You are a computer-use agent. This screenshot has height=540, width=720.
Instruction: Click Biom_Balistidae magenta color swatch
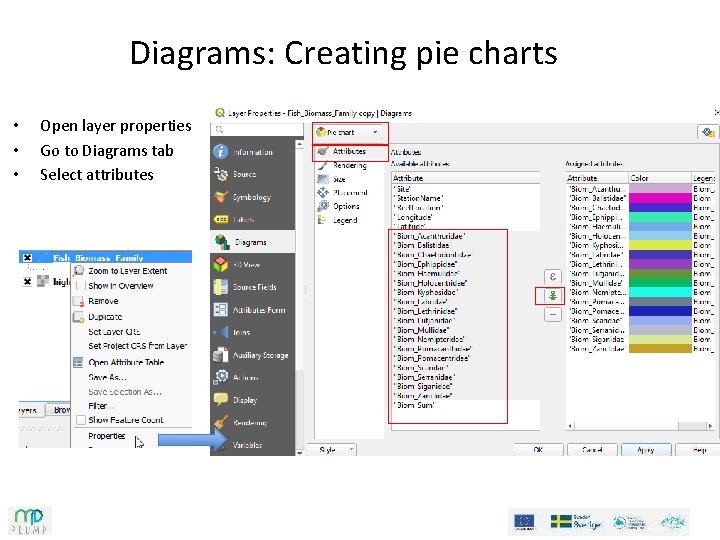click(x=660, y=198)
